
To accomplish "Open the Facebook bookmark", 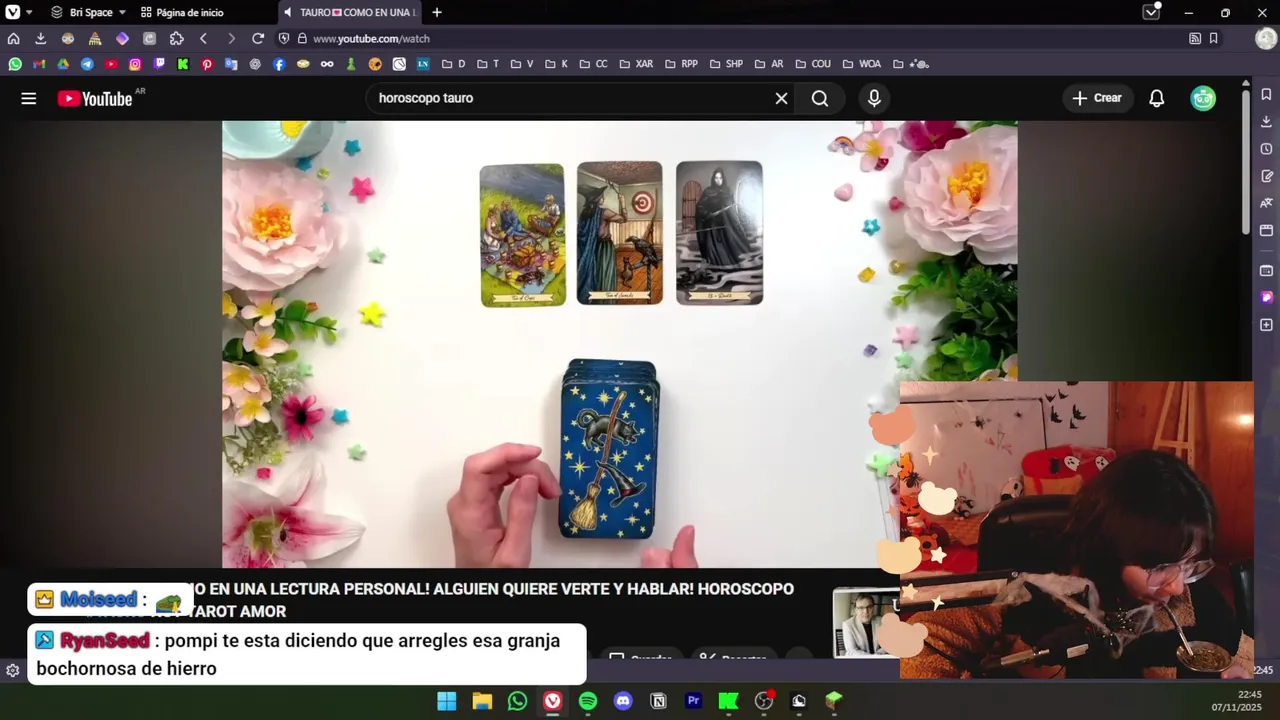I will (279, 64).
